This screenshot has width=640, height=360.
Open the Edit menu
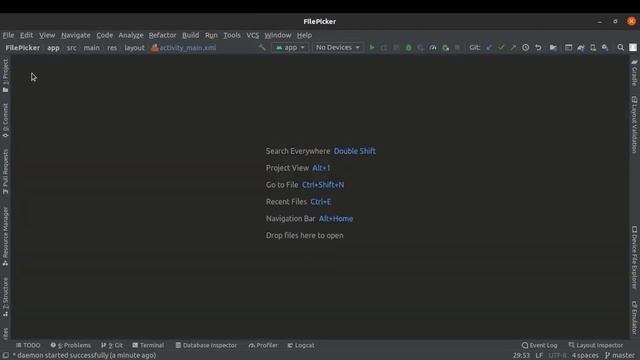(x=27, y=35)
